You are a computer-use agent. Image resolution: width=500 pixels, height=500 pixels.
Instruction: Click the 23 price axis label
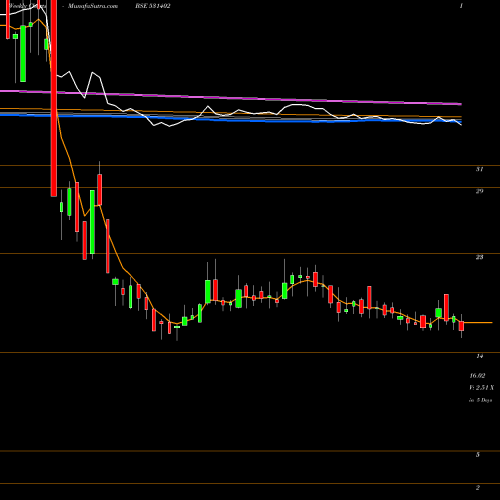(x=479, y=257)
